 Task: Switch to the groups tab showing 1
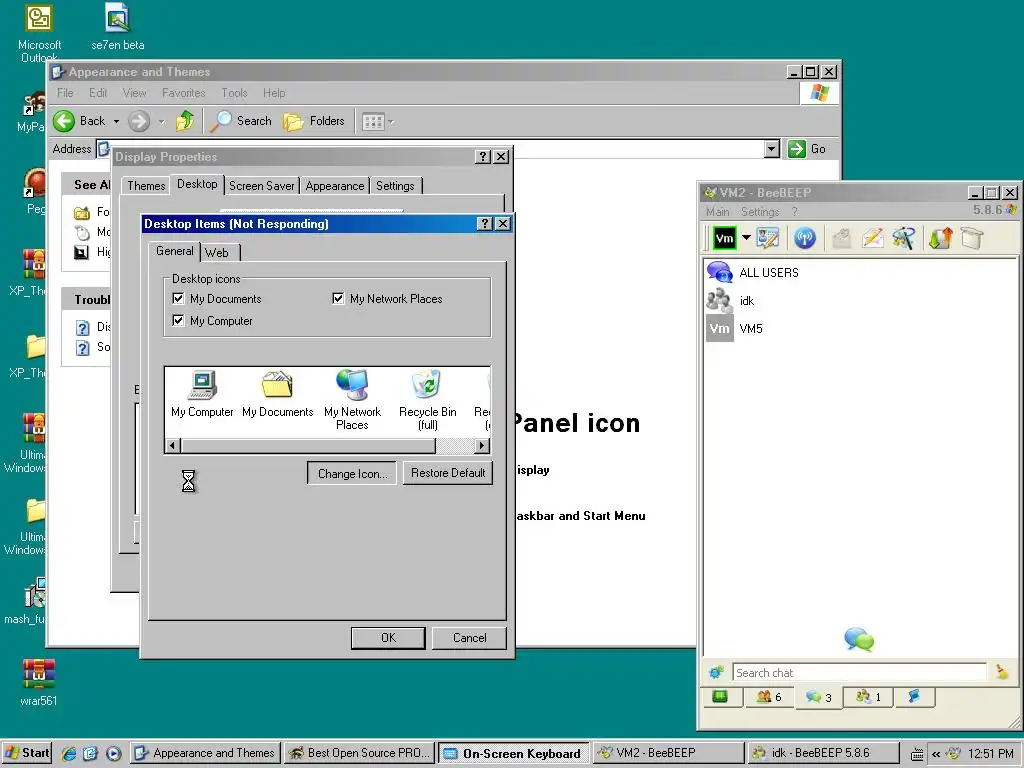point(868,697)
